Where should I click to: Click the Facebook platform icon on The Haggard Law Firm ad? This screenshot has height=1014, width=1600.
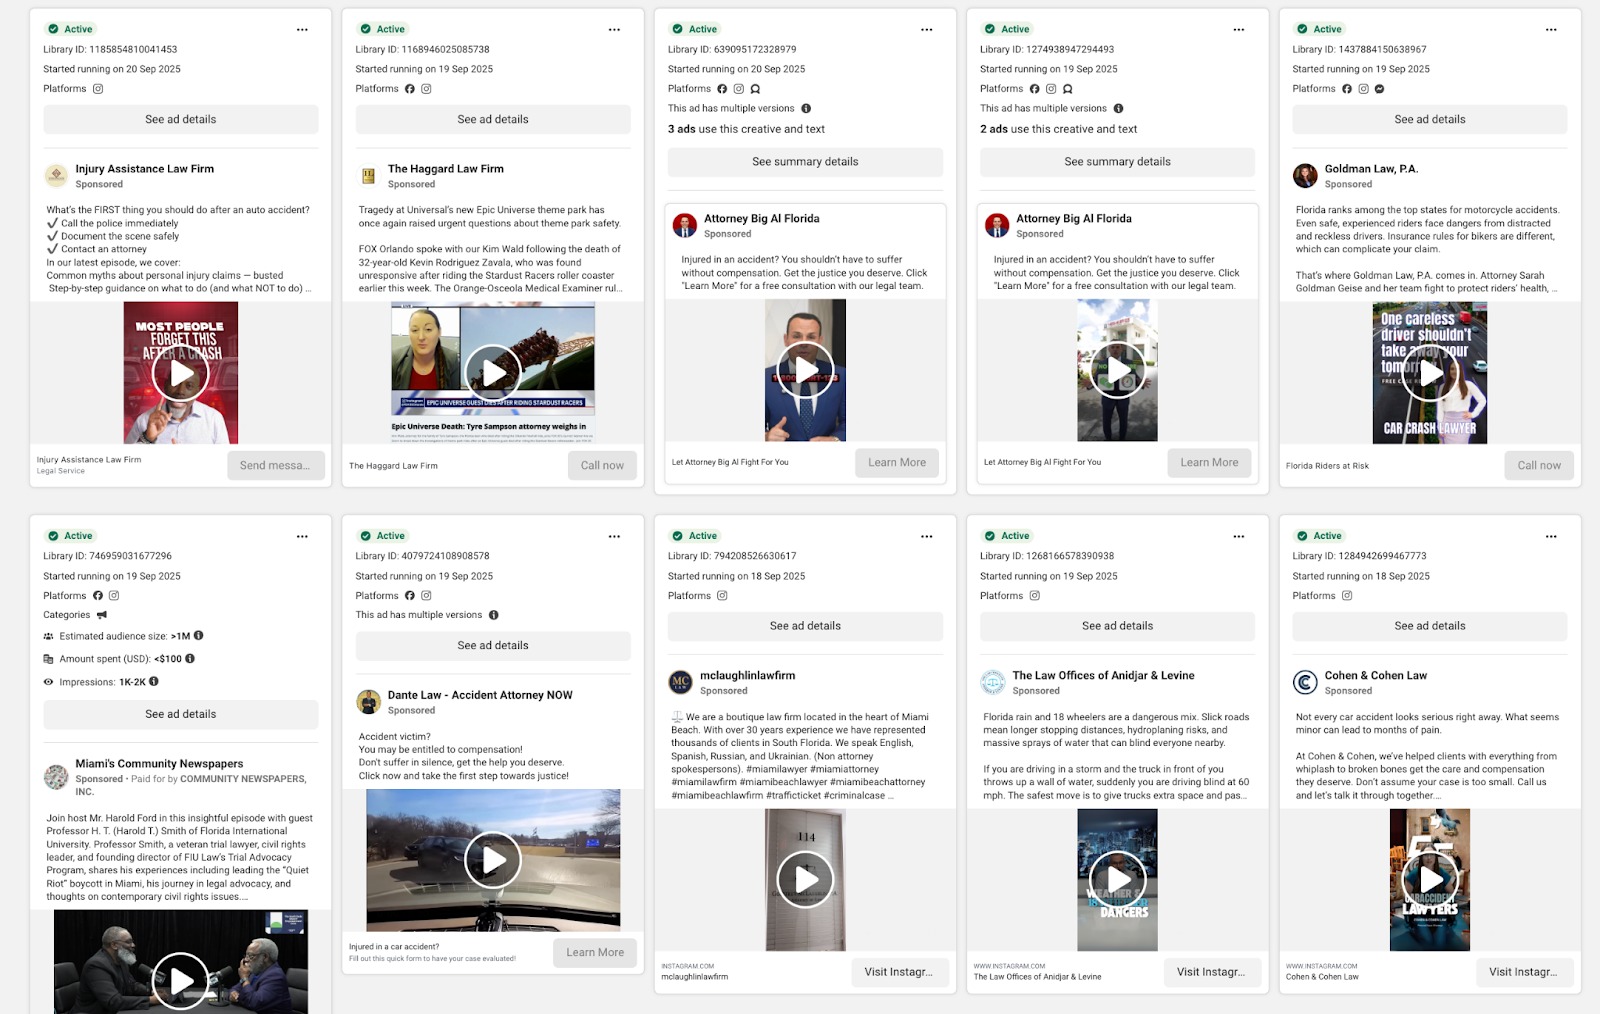410,89
